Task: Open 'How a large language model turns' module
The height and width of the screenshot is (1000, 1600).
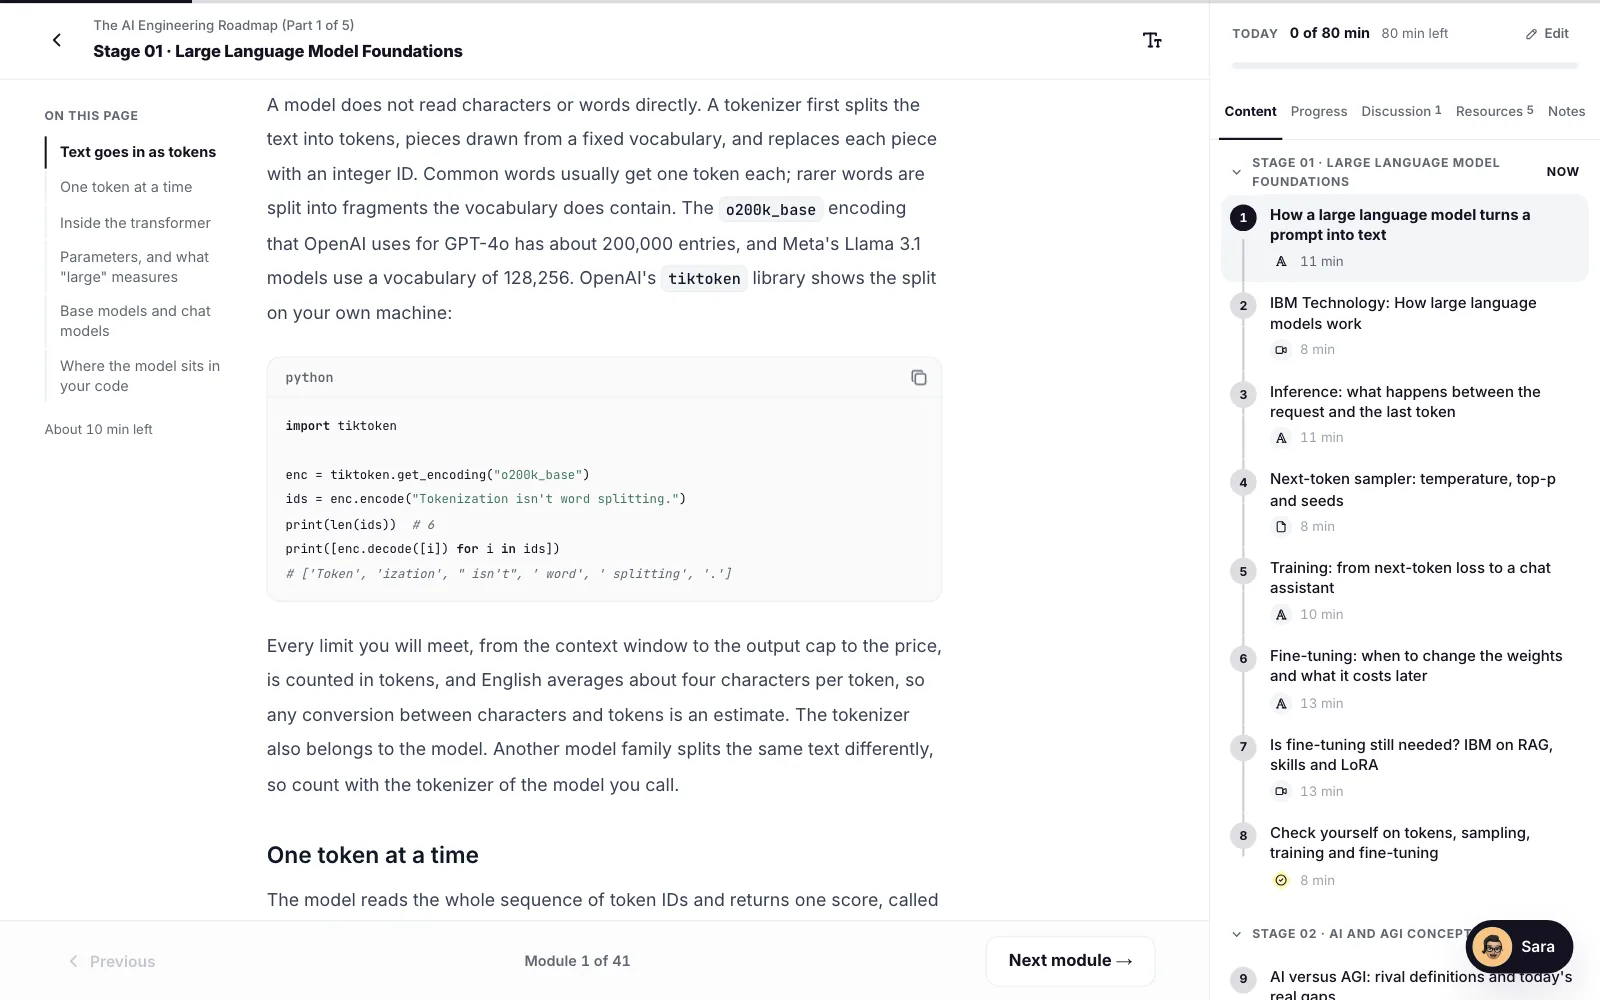Action: (1404, 238)
